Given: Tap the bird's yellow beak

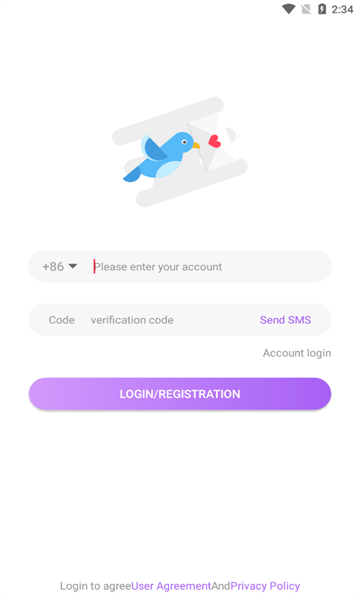Looking at the screenshot, I should point(196,145).
